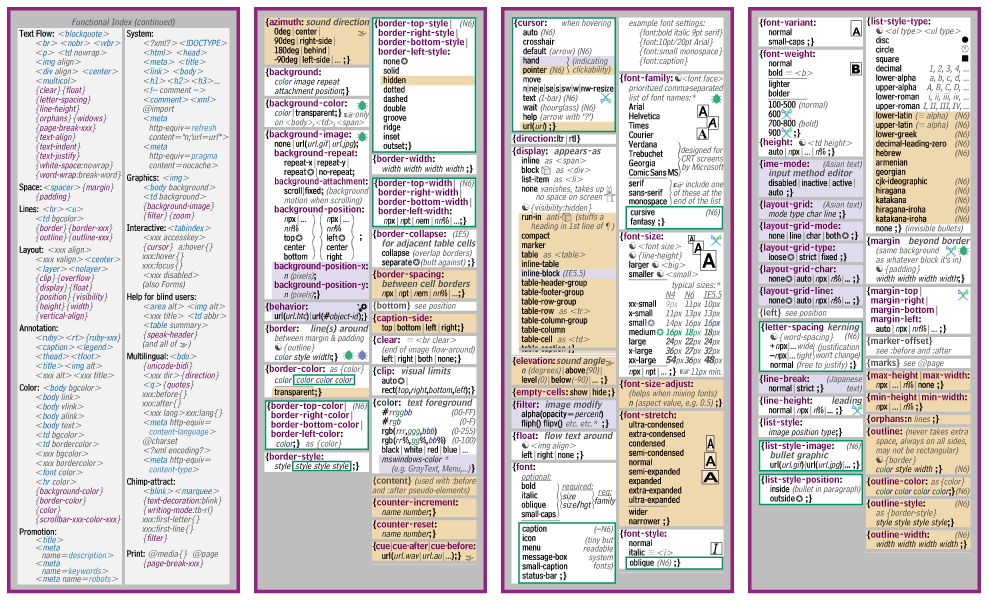Click the green bug icon beside background-color

coord(362,105)
